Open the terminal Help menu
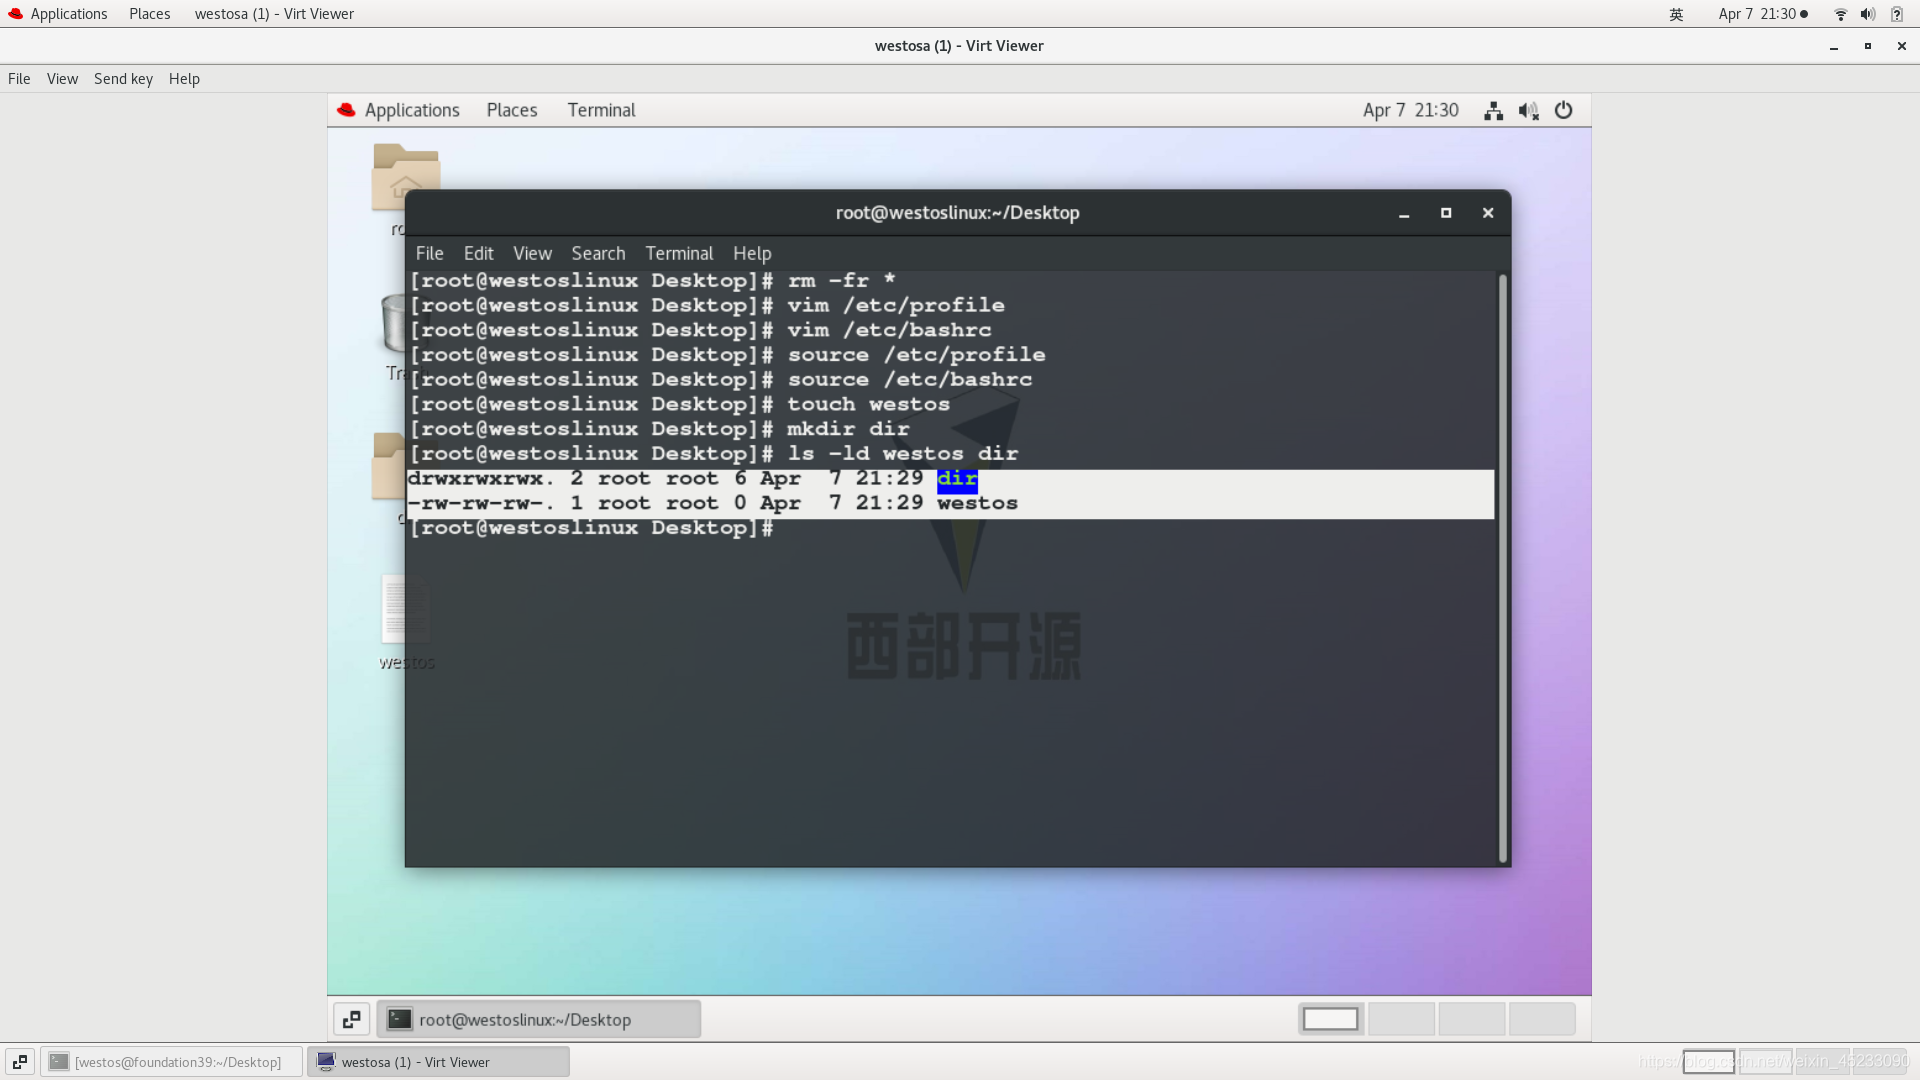Screen dimensions: 1920x1080 pos(752,254)
